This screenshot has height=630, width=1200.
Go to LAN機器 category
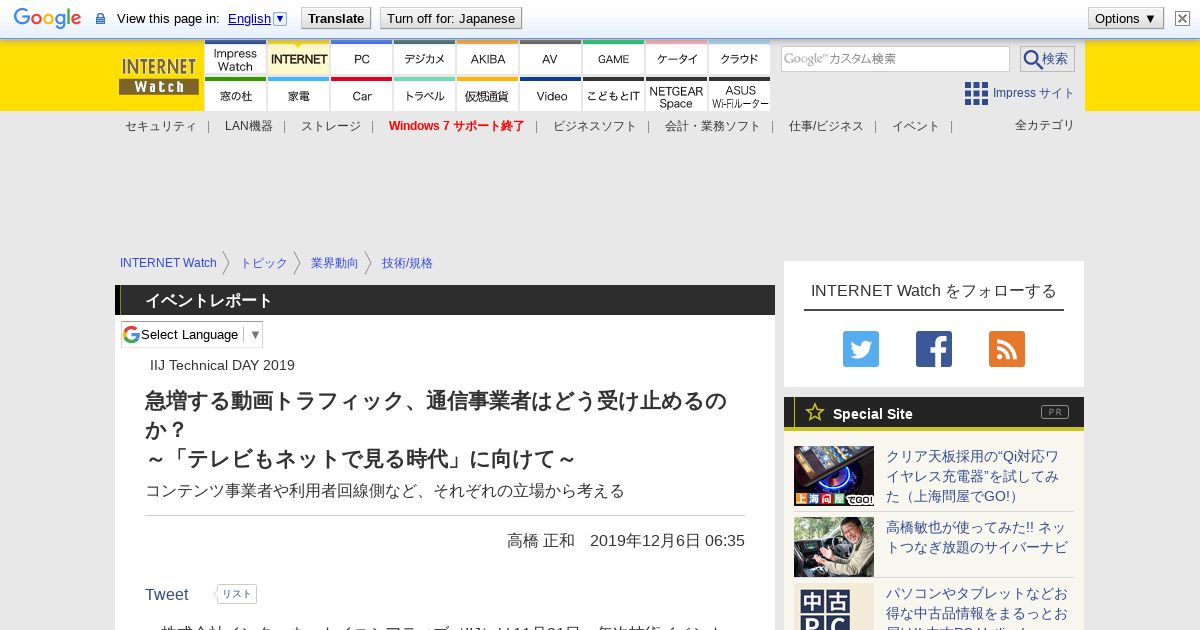pos(249,126)
